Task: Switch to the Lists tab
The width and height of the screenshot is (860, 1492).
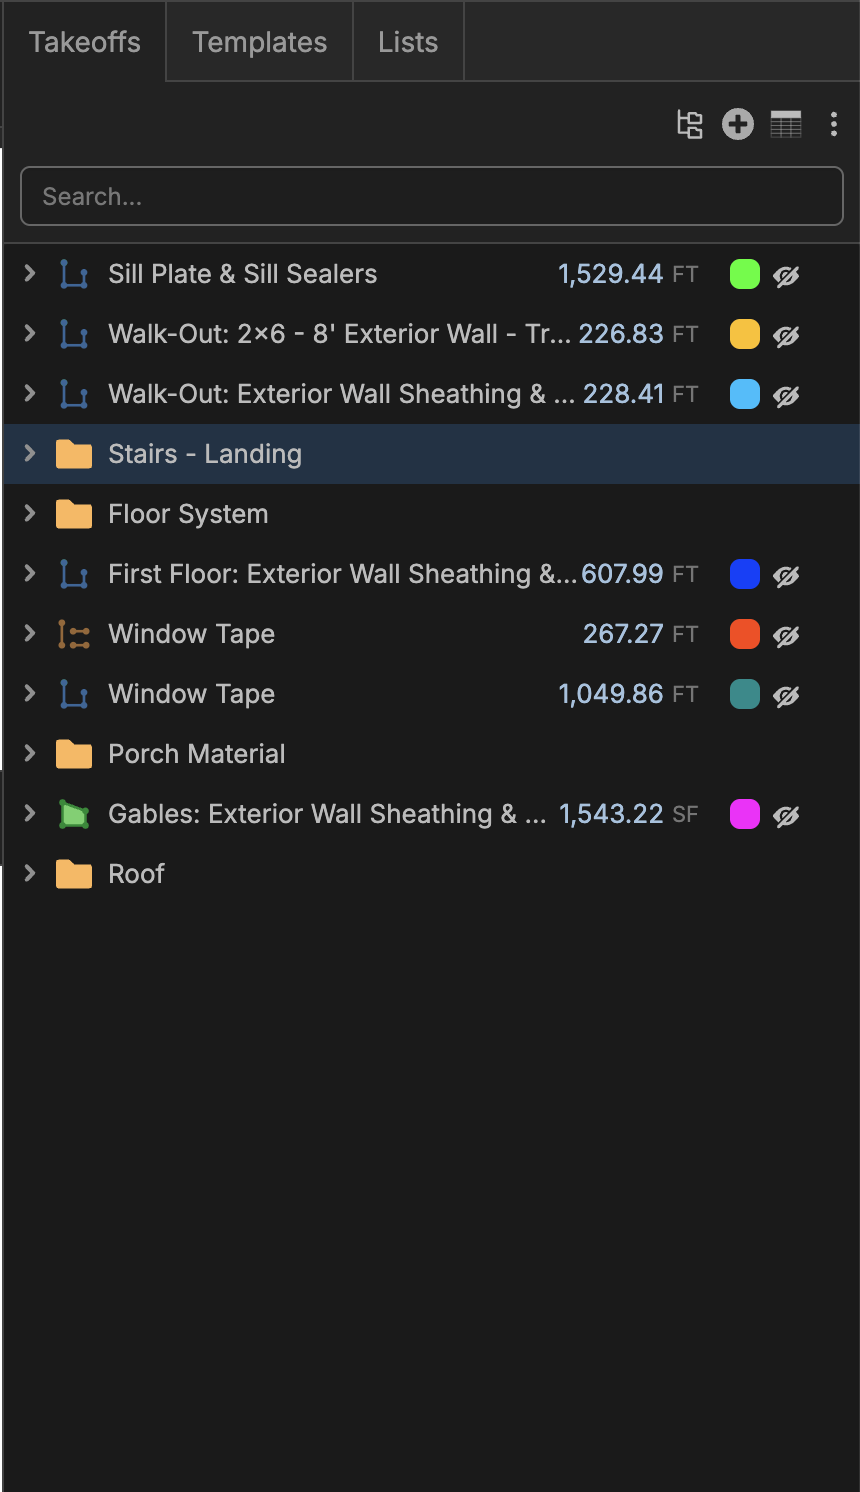Action: coord(408,42)
